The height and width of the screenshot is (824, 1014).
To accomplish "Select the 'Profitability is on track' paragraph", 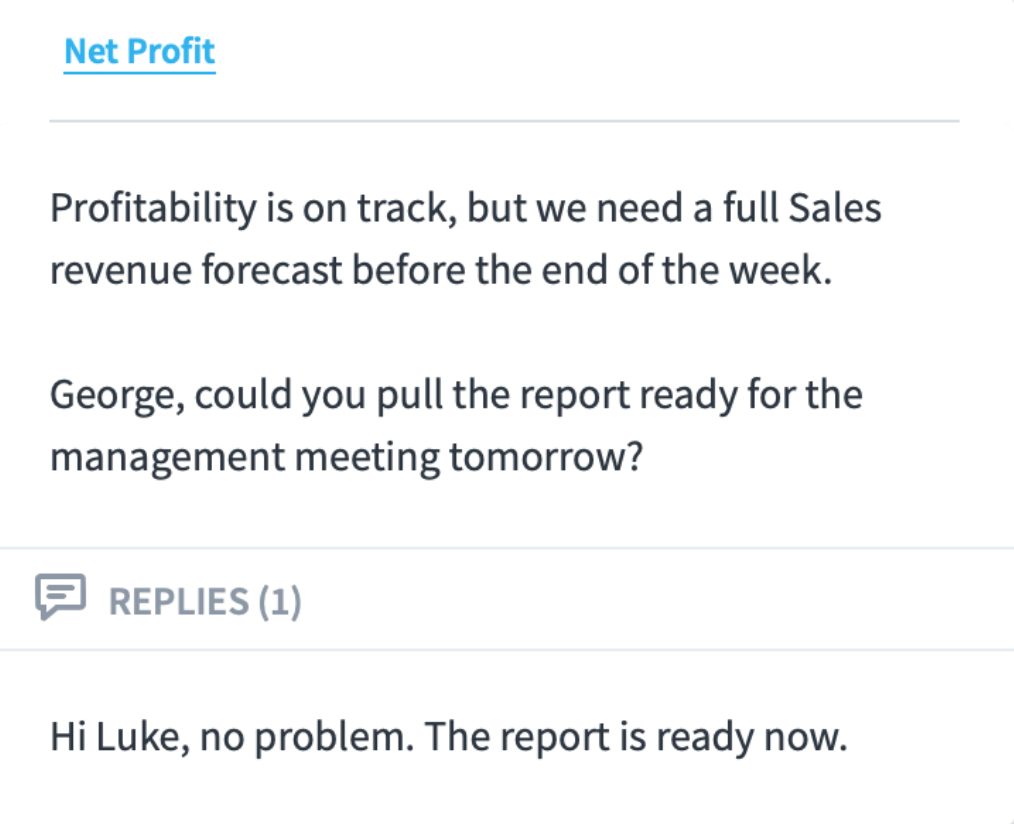I will pyautogui.click(x=466, y=239).
